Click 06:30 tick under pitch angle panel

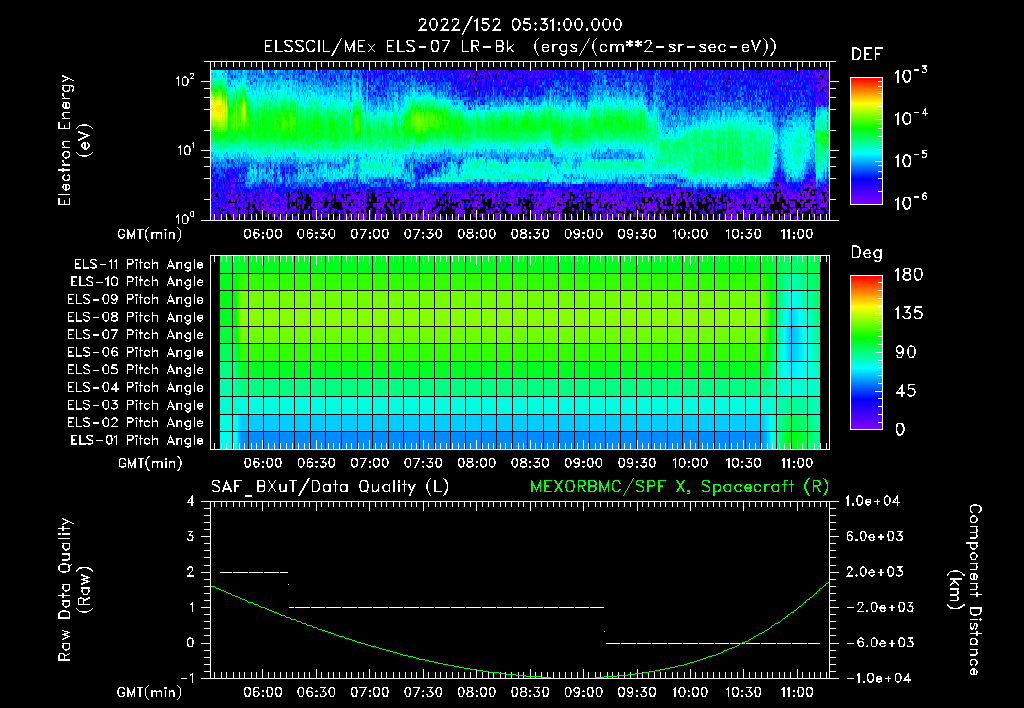(x=316, y=463)
